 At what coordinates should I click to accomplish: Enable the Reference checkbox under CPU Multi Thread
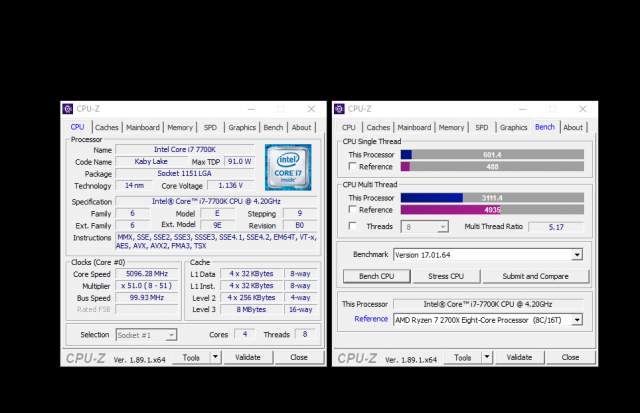352,210
